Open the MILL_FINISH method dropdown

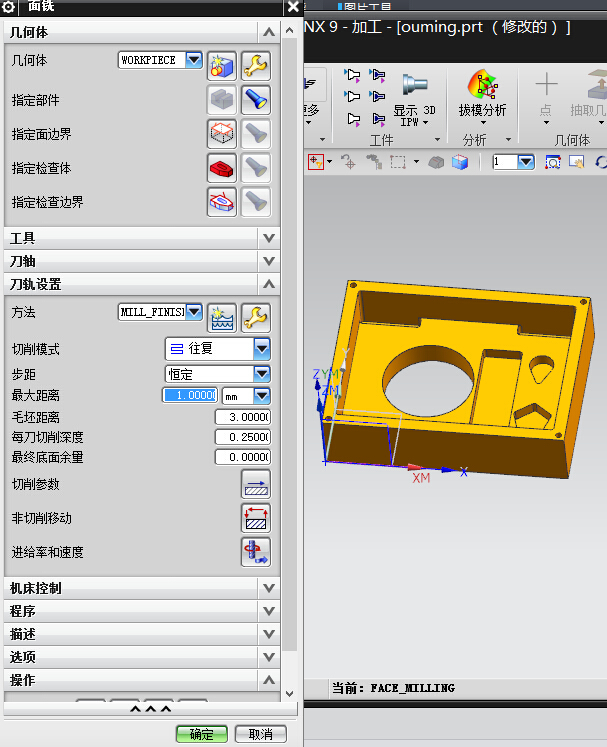pos(194,312)
